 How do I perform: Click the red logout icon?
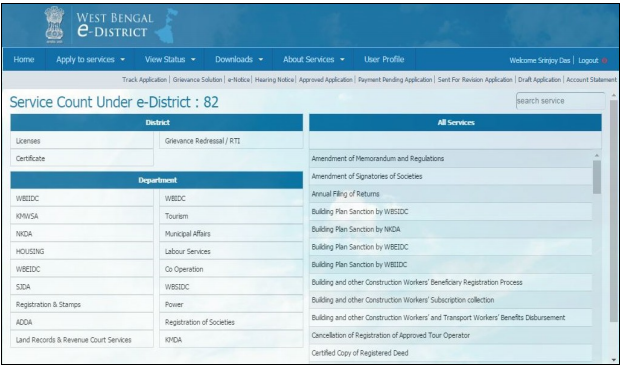(x=604, y=61)
